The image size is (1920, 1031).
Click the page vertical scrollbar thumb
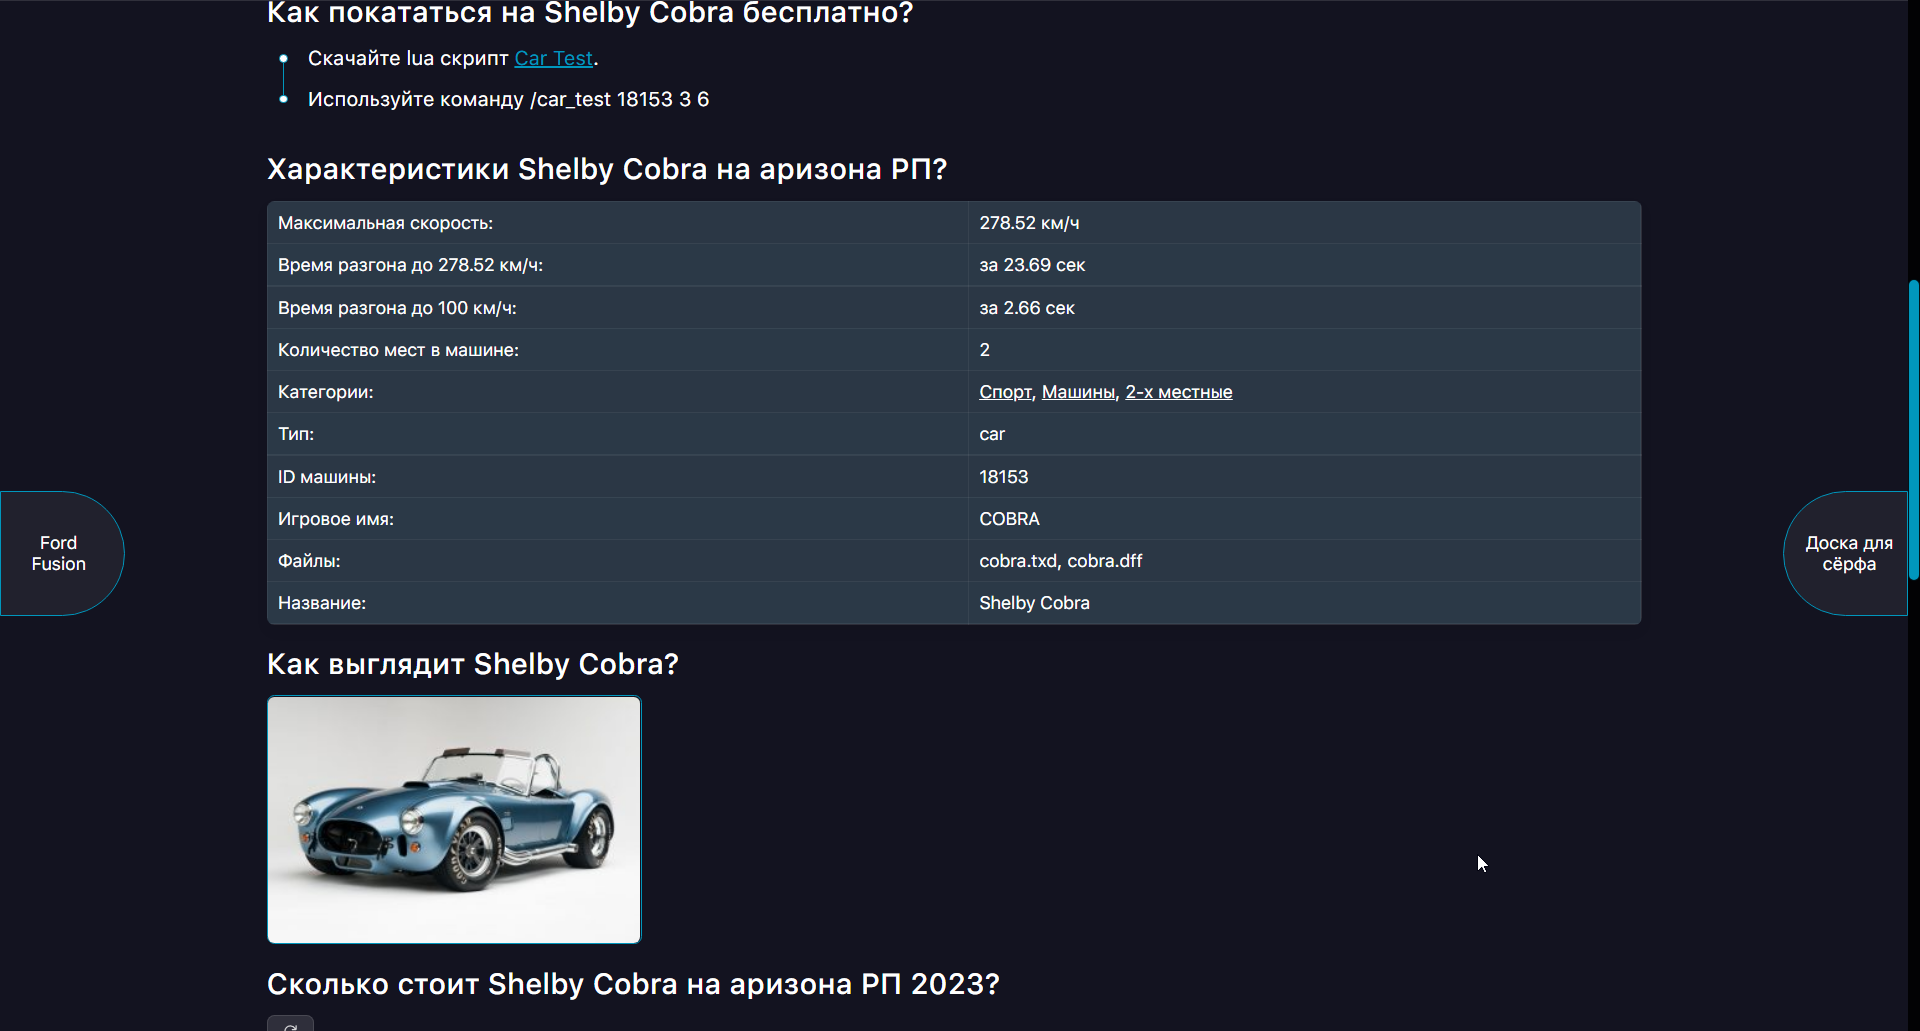pos(1913,430)
